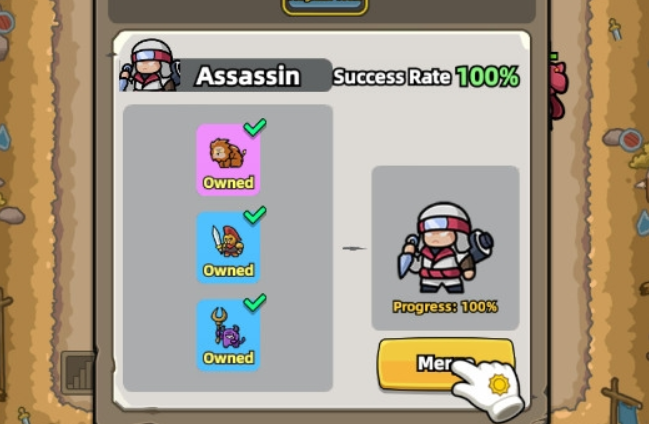This screenshot has height=424, width=649.
Task: Select the purple trident monster card
Action: [228, 335]
